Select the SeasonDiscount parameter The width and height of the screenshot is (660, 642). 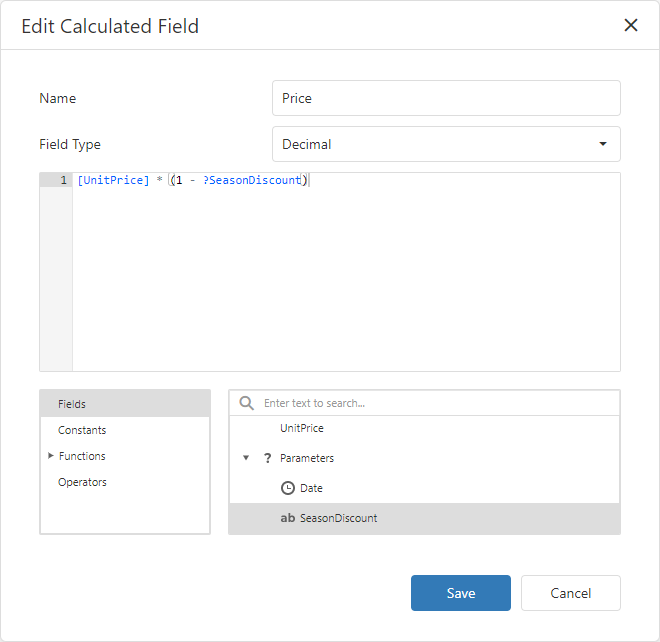pos(424,518)
